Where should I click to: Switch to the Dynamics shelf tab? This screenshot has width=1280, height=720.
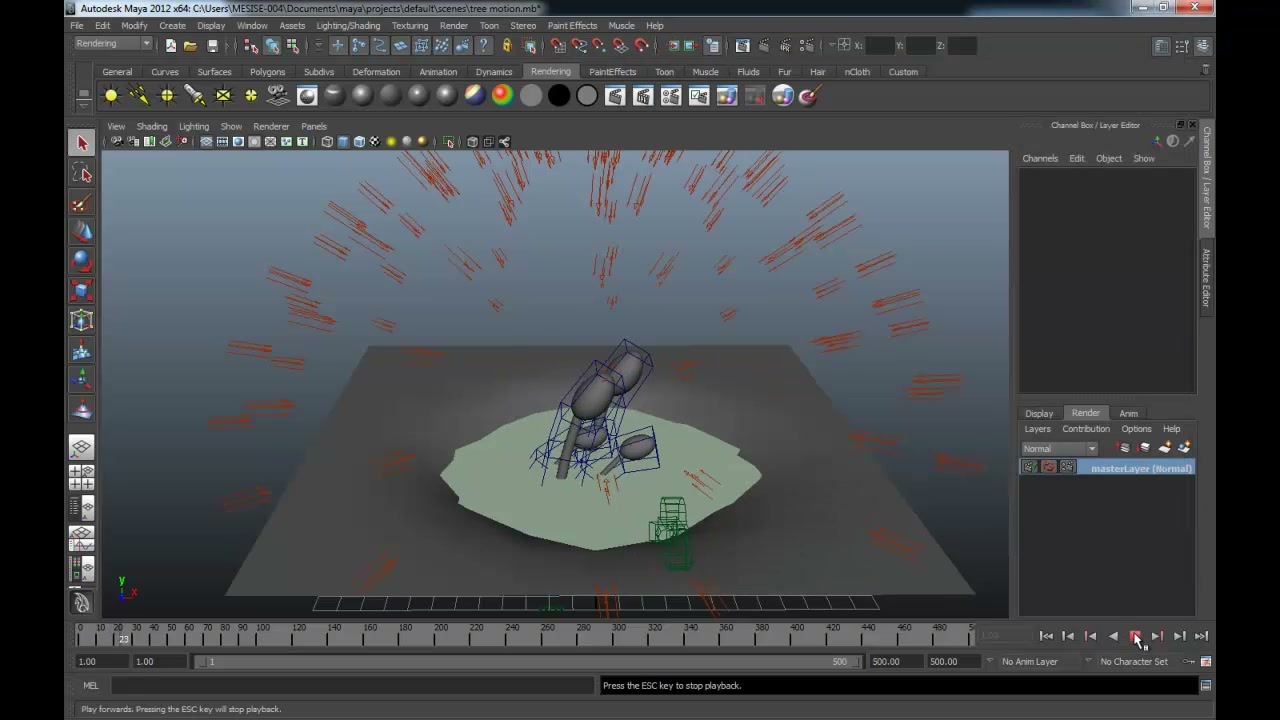pyautogui.click(x=494, y=72)
